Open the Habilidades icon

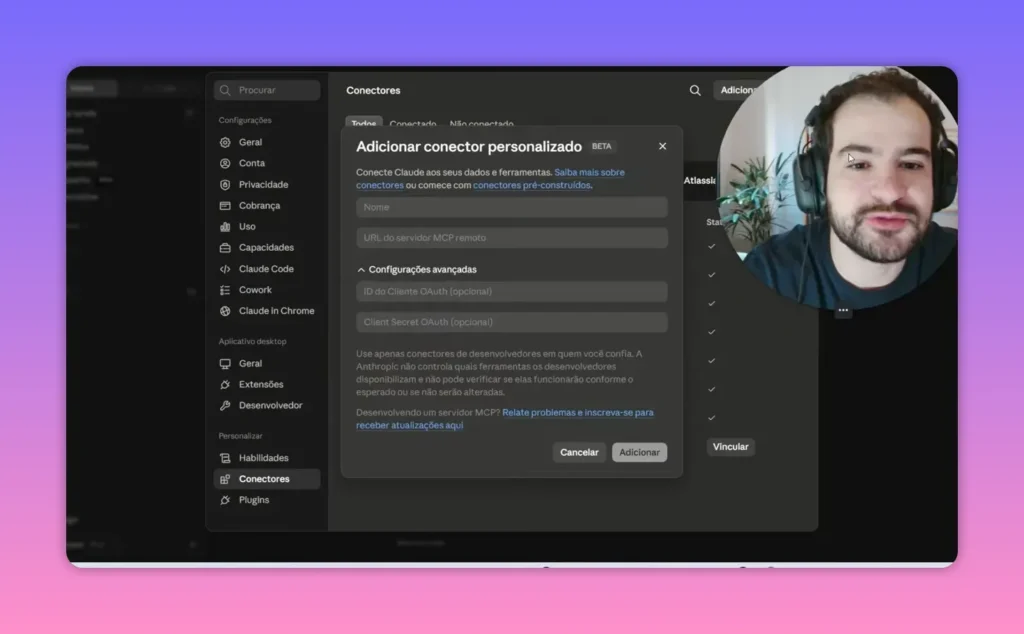(x=225, y=458)
